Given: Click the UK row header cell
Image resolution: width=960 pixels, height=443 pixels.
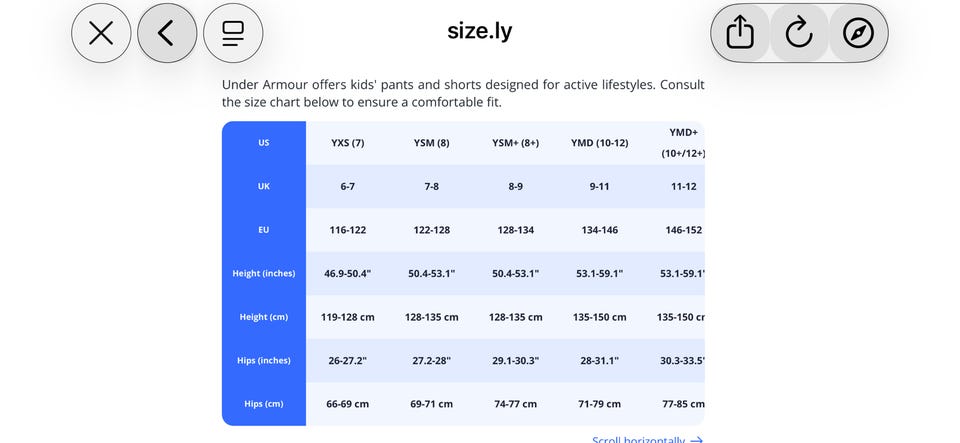Looking at the screenshot, I should 264,187.
